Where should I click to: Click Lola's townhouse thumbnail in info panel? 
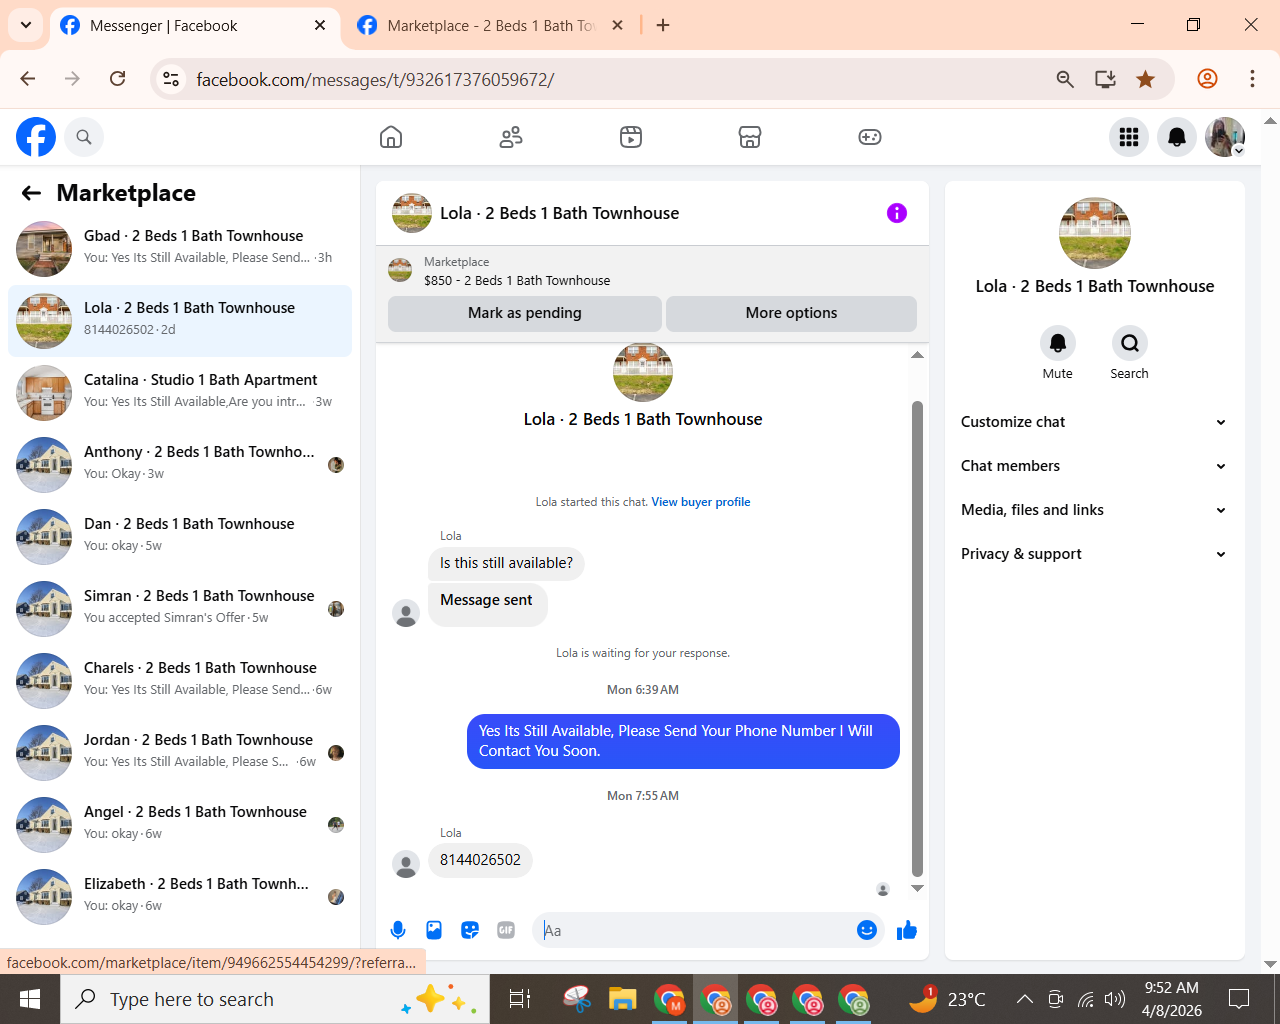[1094, 233]
